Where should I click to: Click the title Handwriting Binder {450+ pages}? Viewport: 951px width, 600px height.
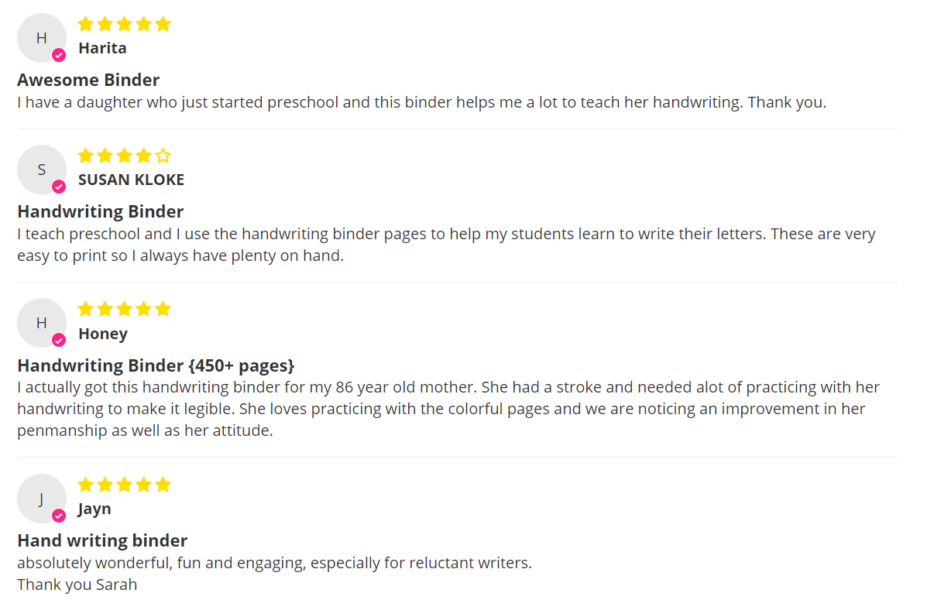click(x=156, y=366)
